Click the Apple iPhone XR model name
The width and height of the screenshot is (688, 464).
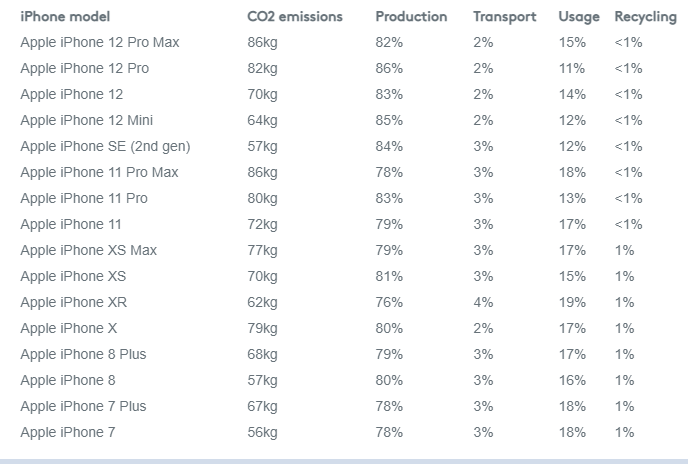coord(73,302)
